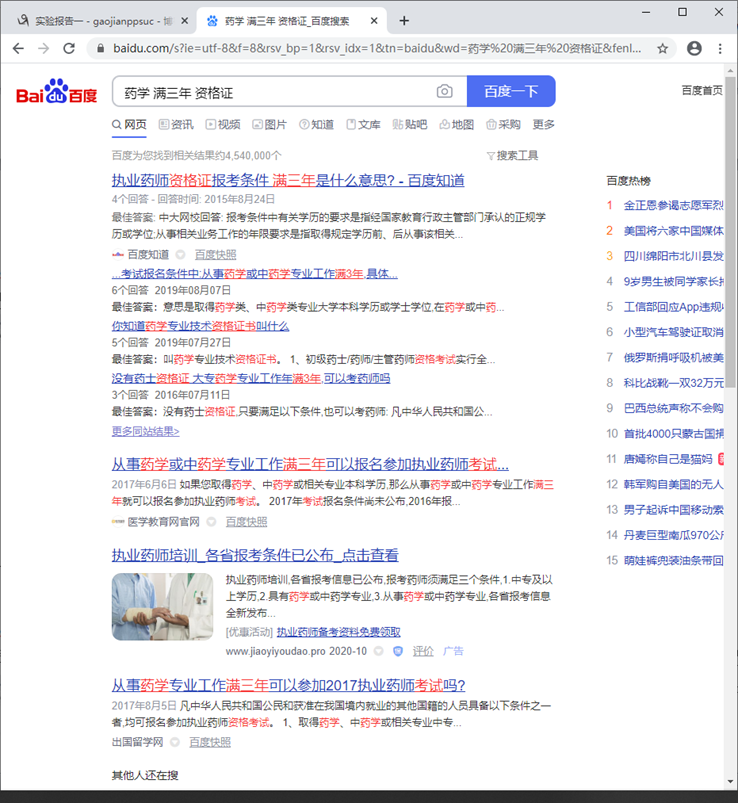
Task: Open hot item 6 小型汽车驾驶证取消
Action: (673, 332)
